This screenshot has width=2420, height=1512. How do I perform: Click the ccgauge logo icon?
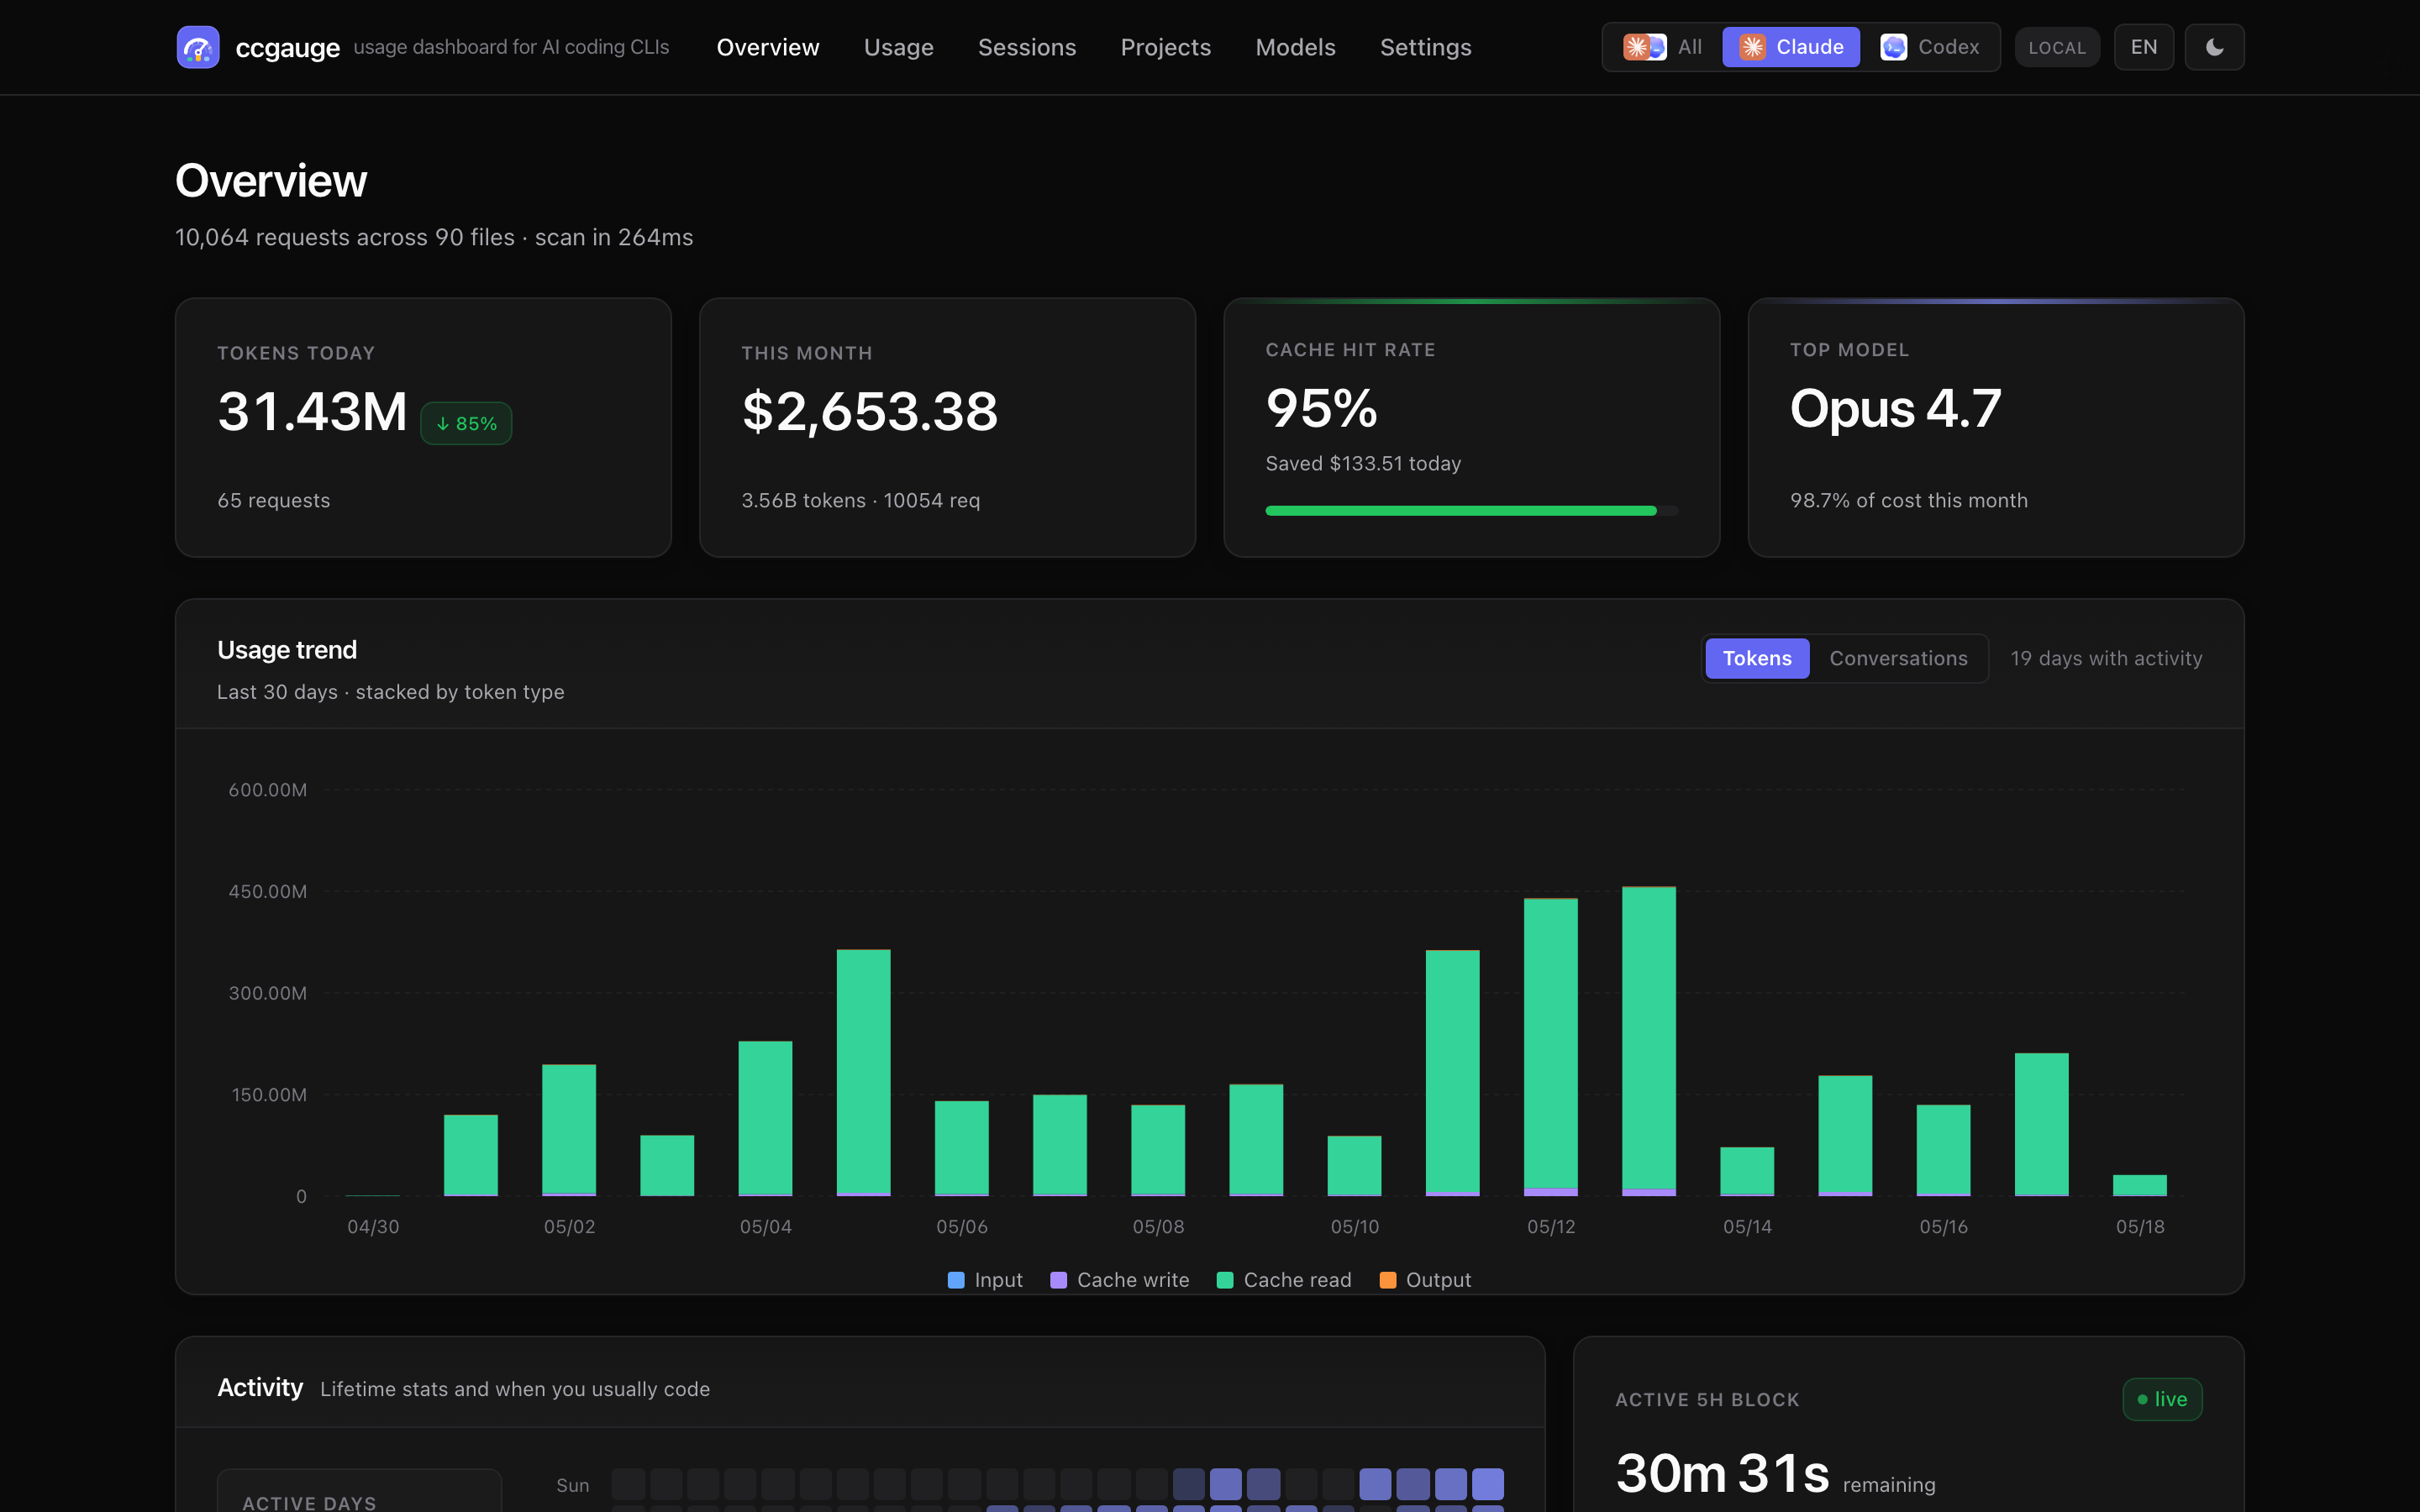(x=198, y=47)
